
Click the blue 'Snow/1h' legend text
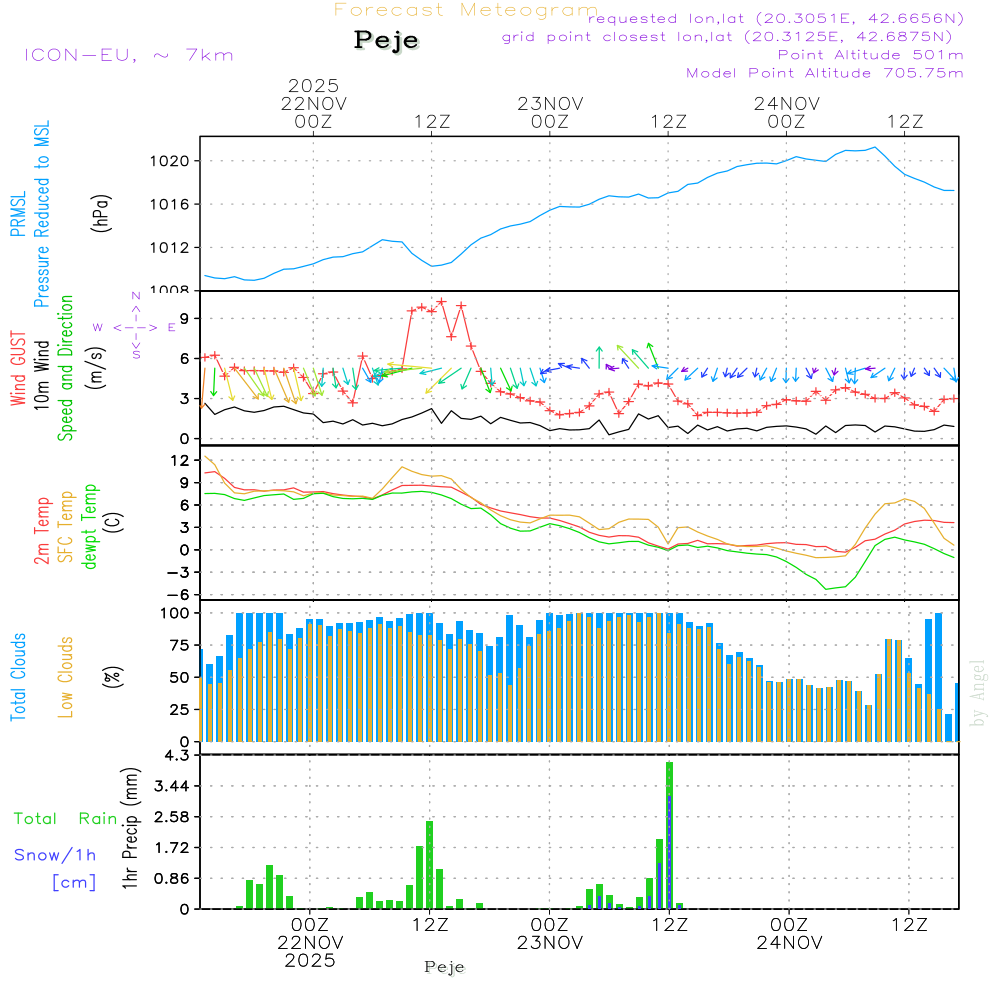point(55,855)
